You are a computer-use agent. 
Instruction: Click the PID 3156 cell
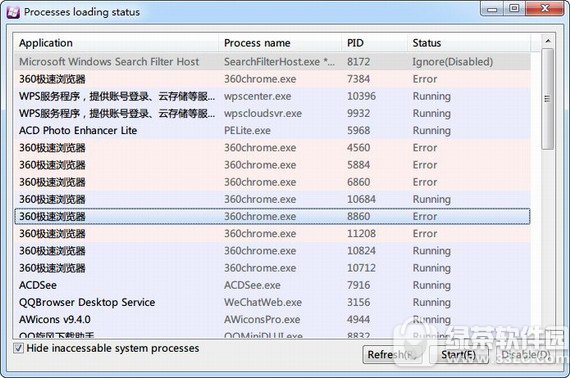point(358,302)
